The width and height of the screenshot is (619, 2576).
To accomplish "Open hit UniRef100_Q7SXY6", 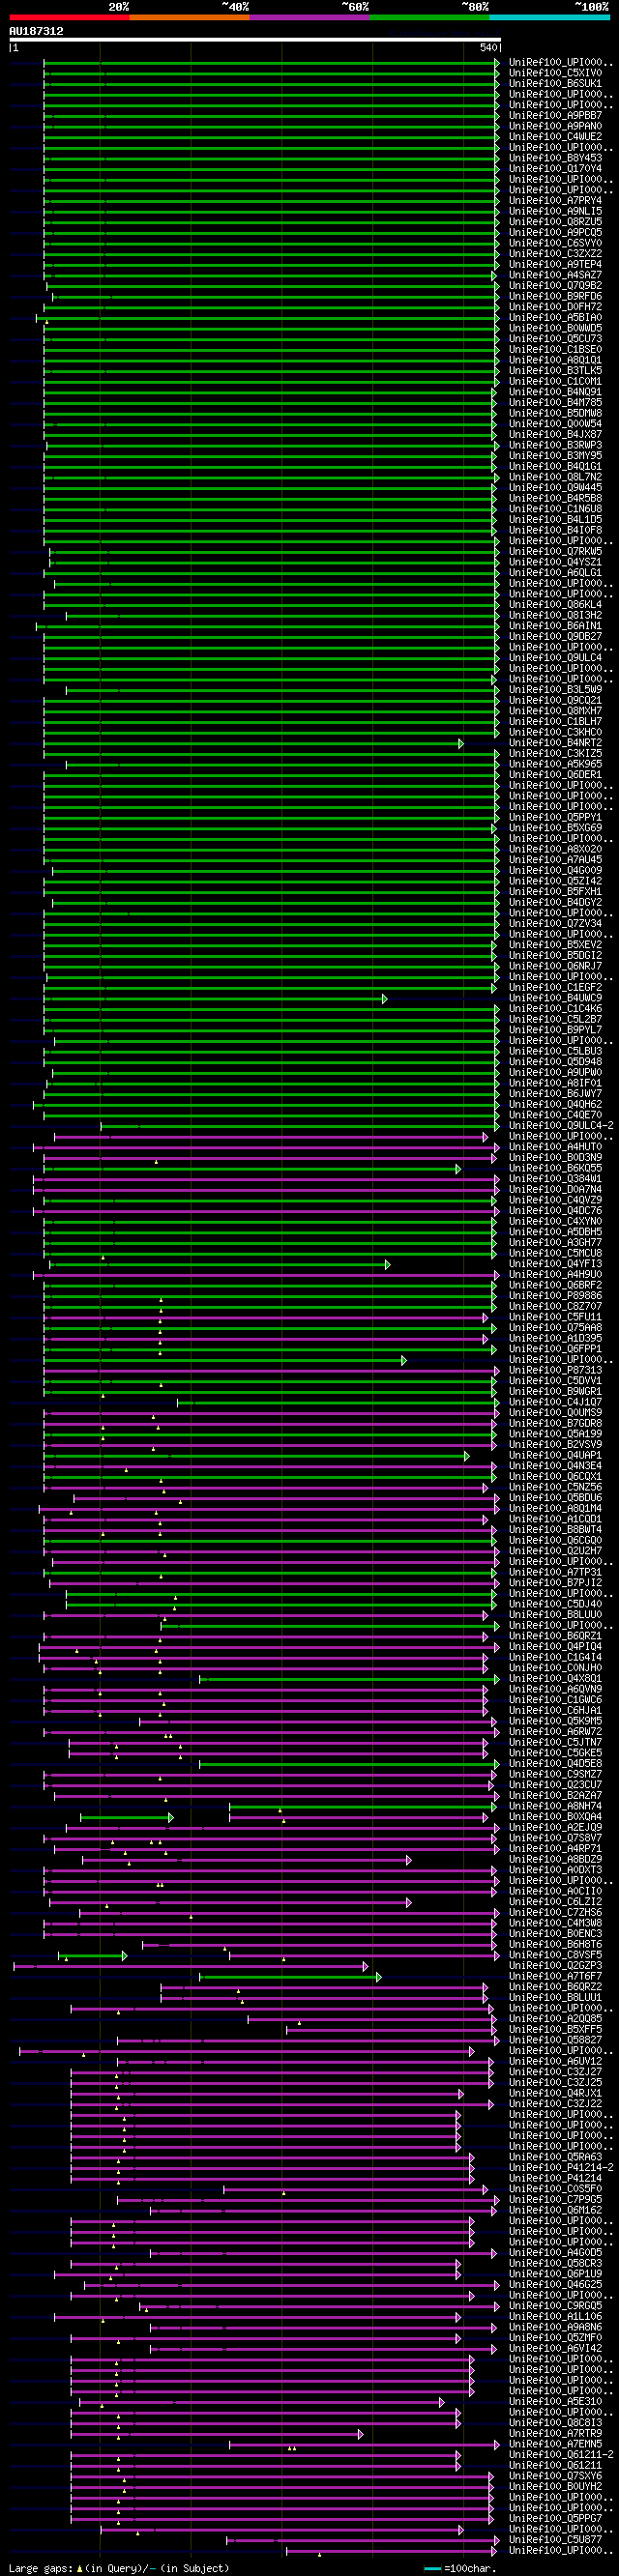I will (x=555, y=2476).
